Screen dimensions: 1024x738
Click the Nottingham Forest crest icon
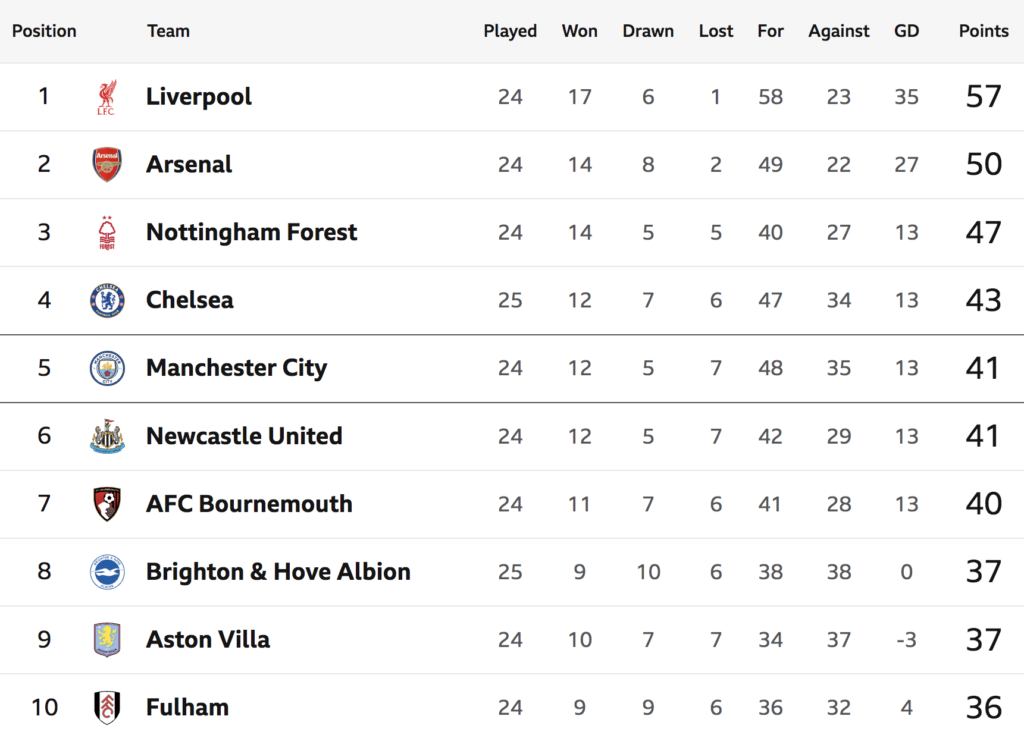point(107,232)
